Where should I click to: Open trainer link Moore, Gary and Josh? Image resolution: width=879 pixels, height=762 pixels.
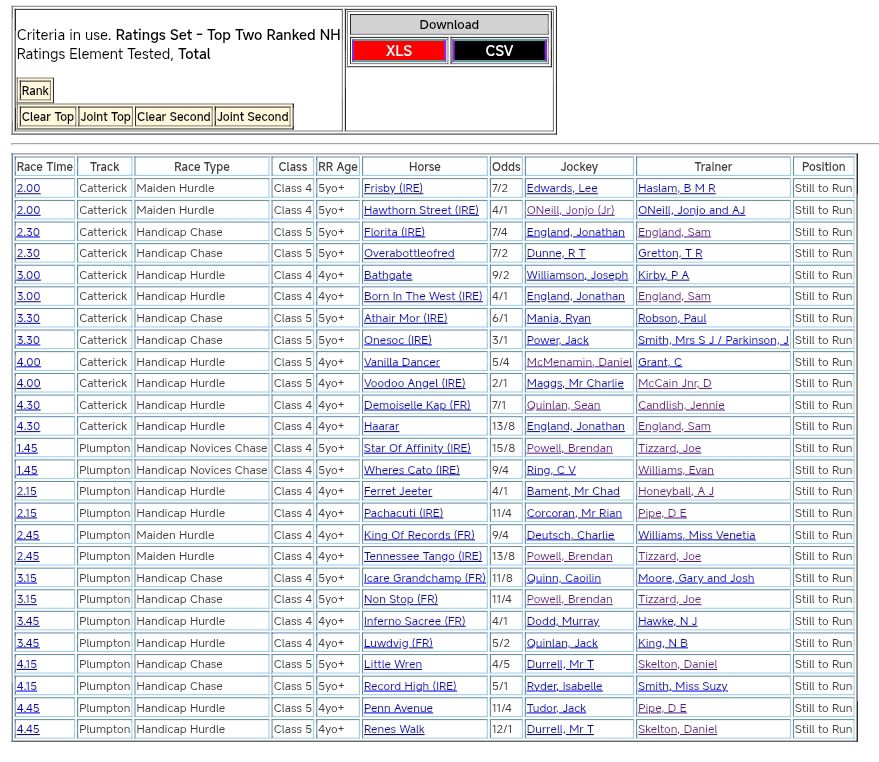pyautogui.click(x=696, y=578)
